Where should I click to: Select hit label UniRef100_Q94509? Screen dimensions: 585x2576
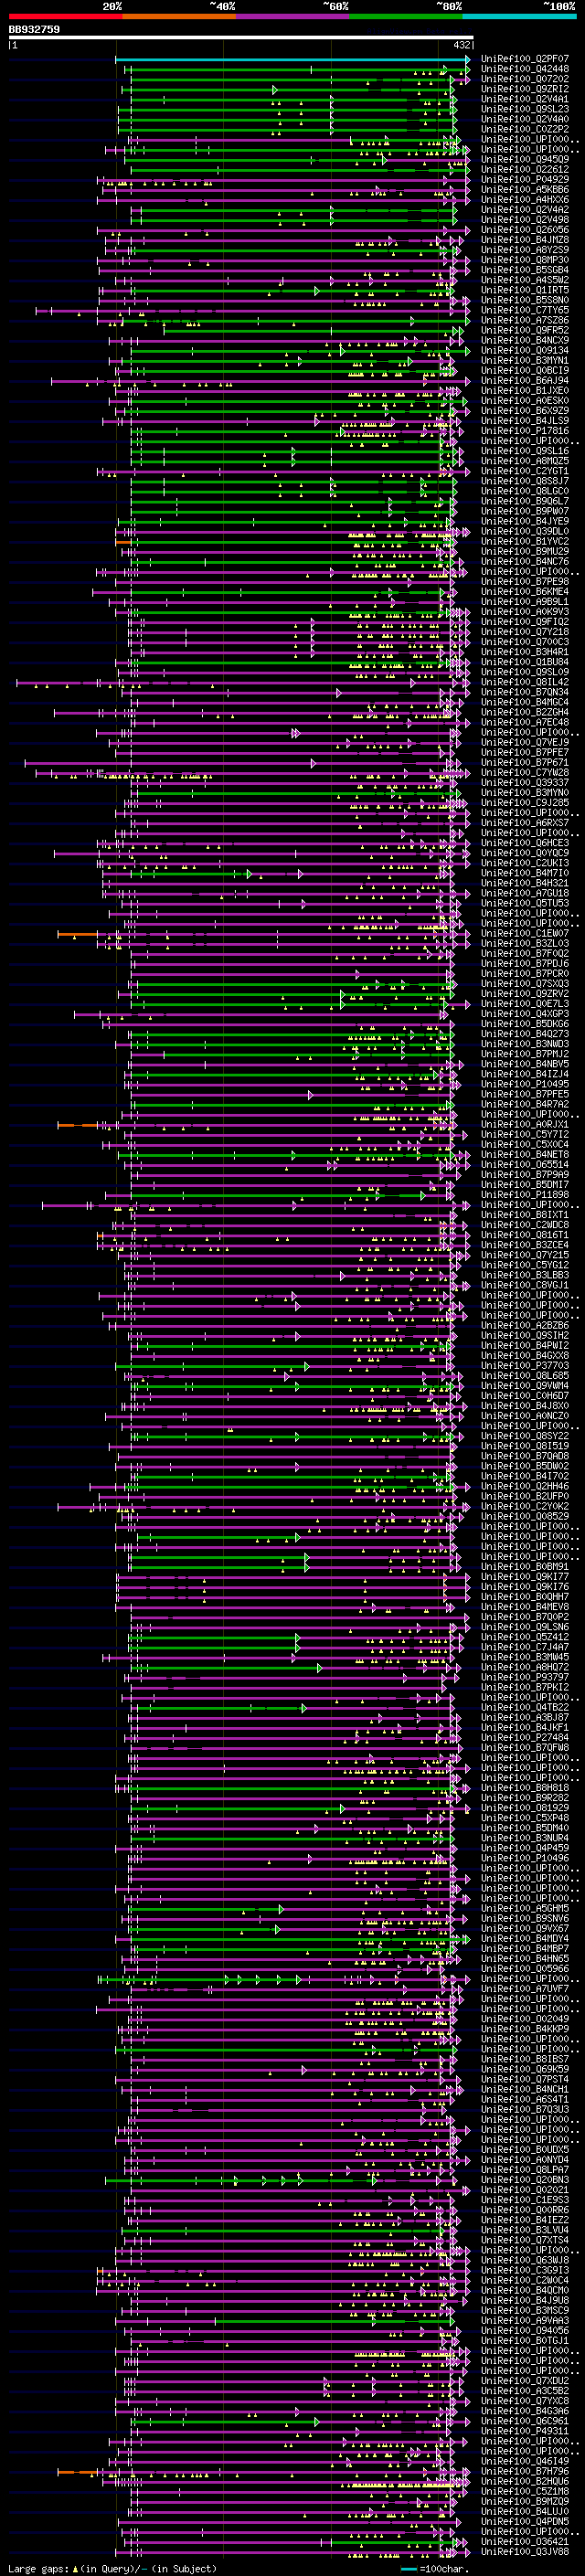point(525,159)
